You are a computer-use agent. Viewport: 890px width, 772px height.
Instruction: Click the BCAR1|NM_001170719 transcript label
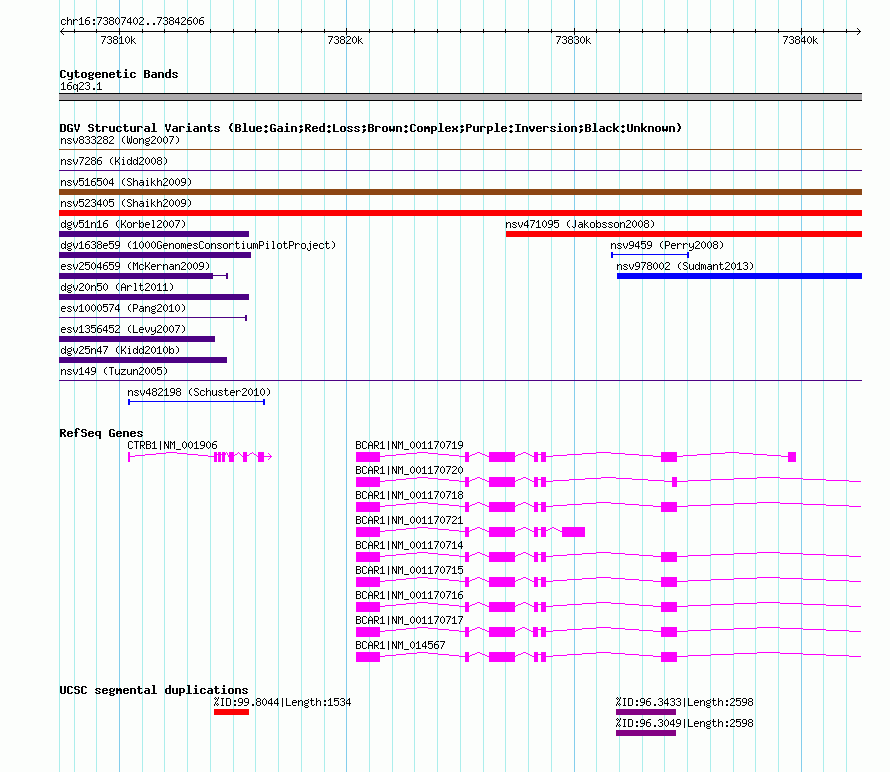click(409, 445)
